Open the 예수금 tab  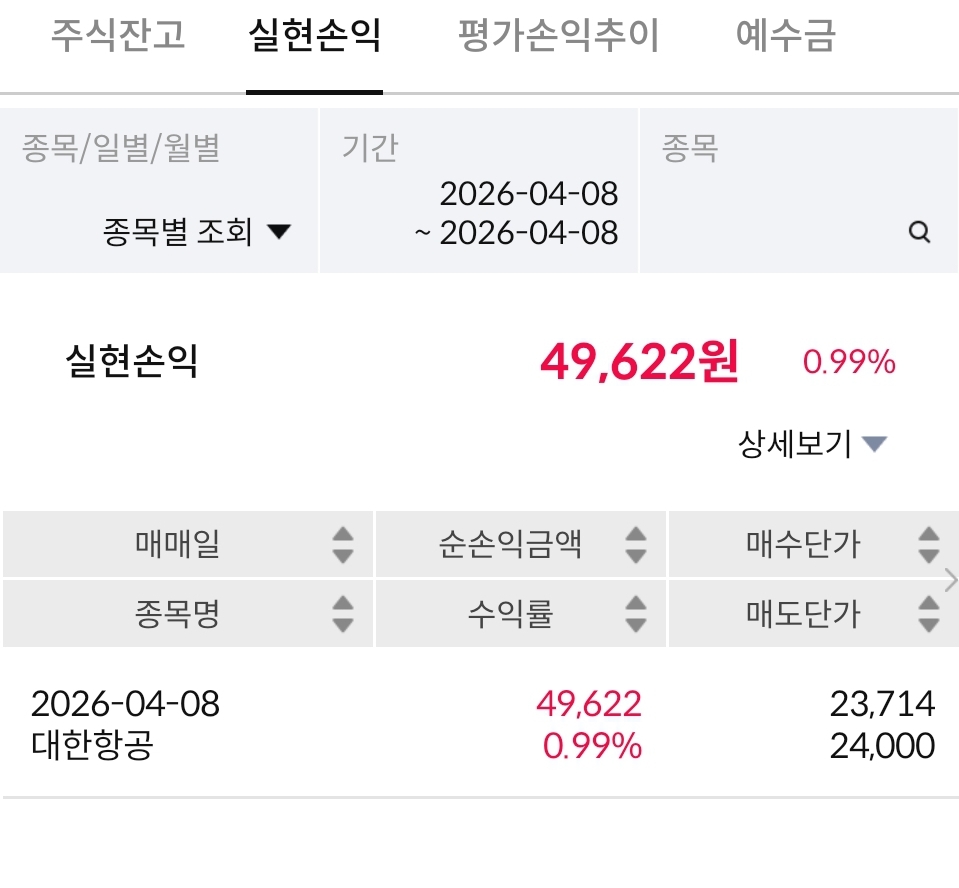click(x=785, y=36)
